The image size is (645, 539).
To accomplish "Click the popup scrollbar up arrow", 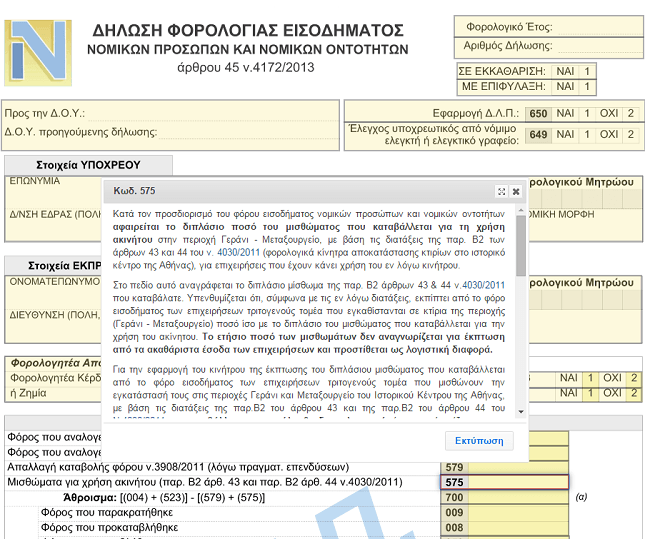I will tap(521, 211).
